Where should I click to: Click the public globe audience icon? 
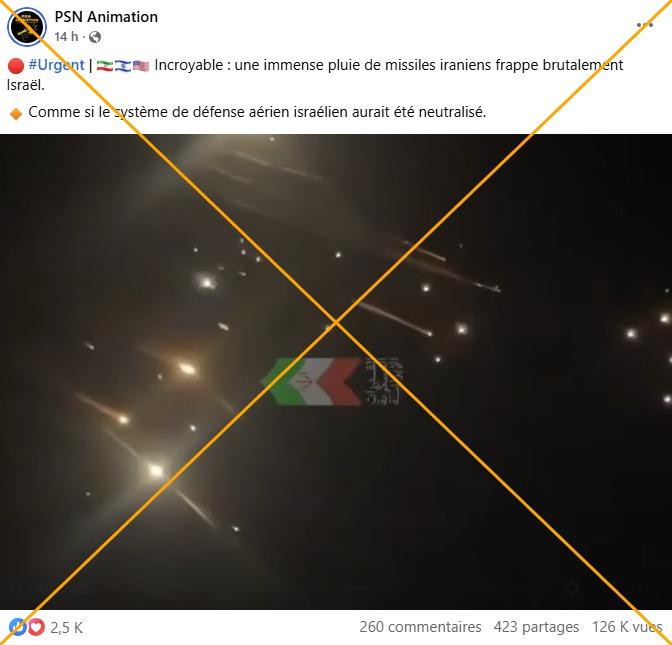(95, 37)
